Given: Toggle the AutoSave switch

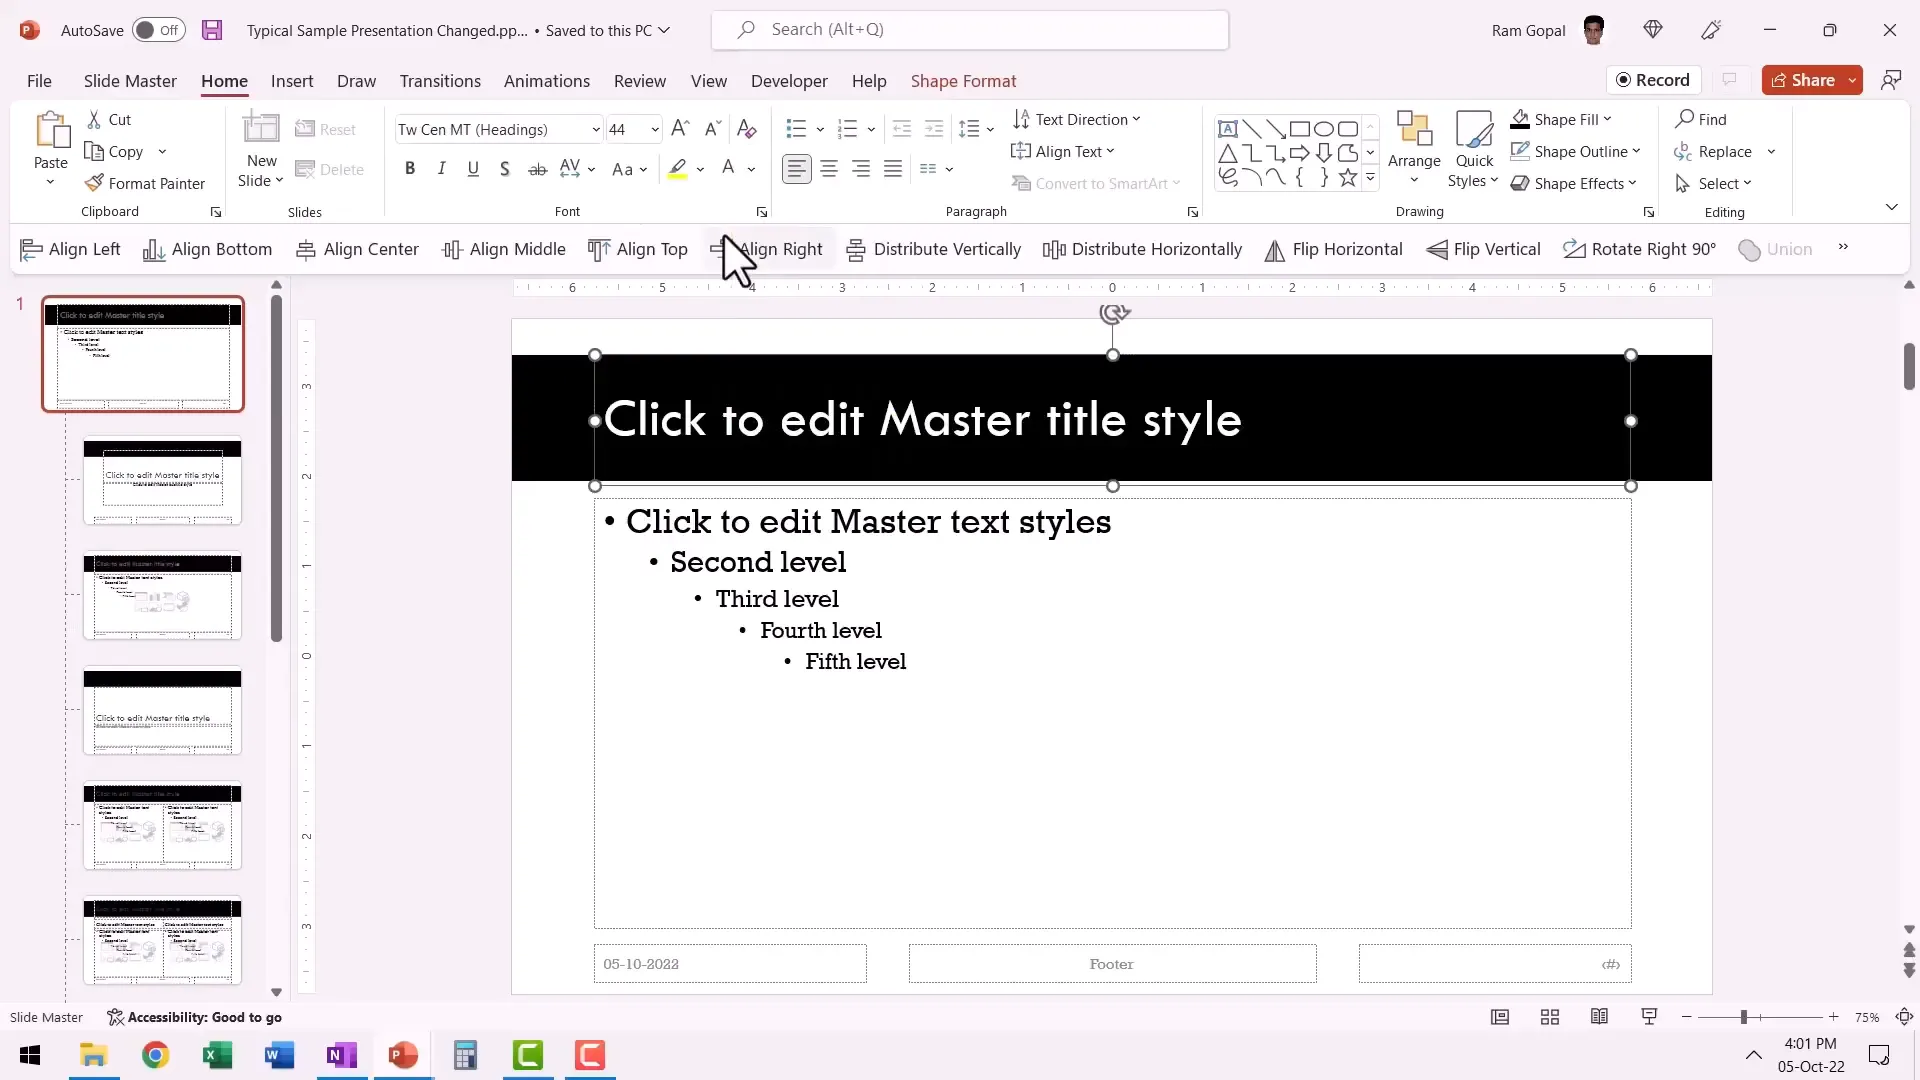Looking at the screenshot, I should [x=159, y=30].
